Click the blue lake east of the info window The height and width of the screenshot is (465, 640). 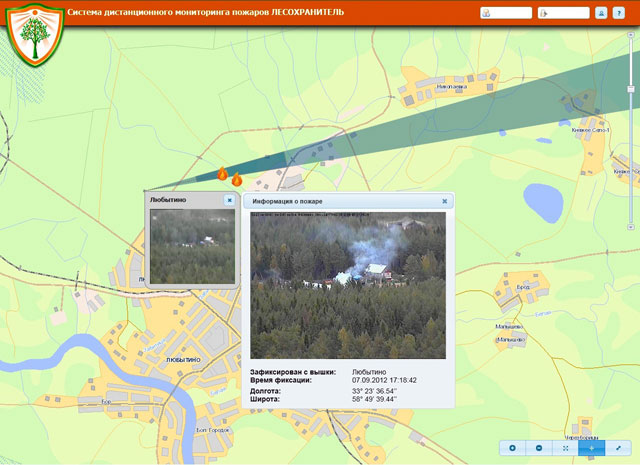coord(543,203)
